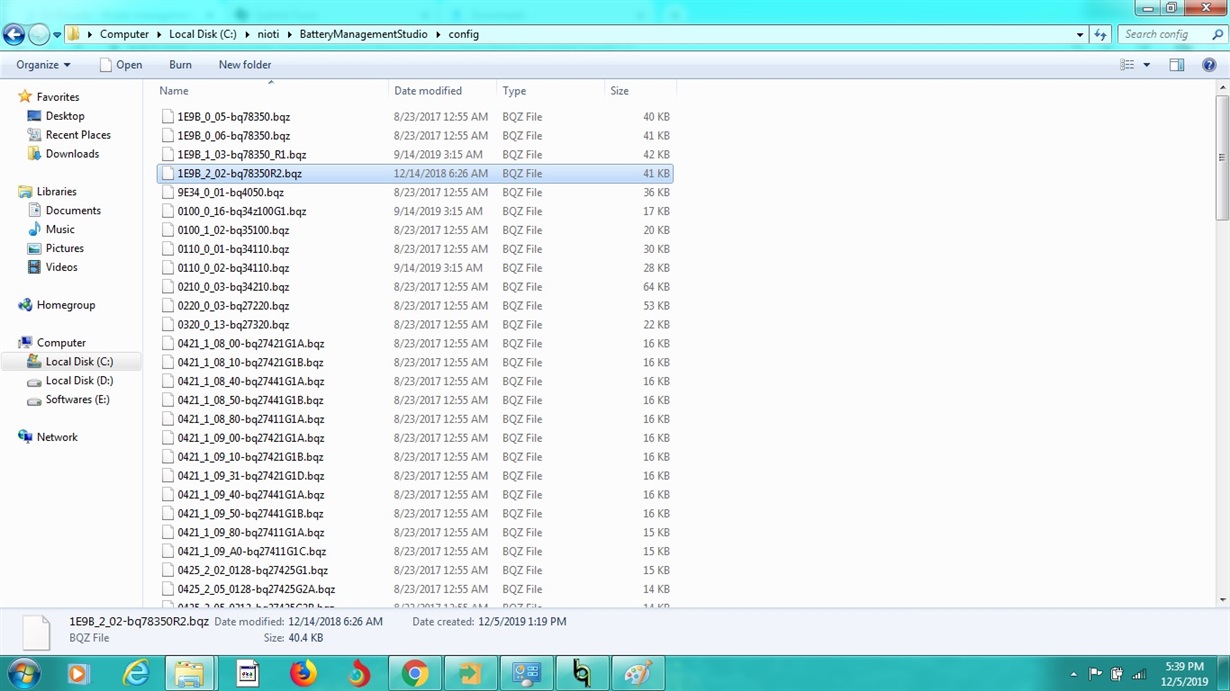Click file icon of 9E34_0_01-bq4050.bqz
Image resolution: width=1230 pixels, height=691 pixels.
(168, 193)
